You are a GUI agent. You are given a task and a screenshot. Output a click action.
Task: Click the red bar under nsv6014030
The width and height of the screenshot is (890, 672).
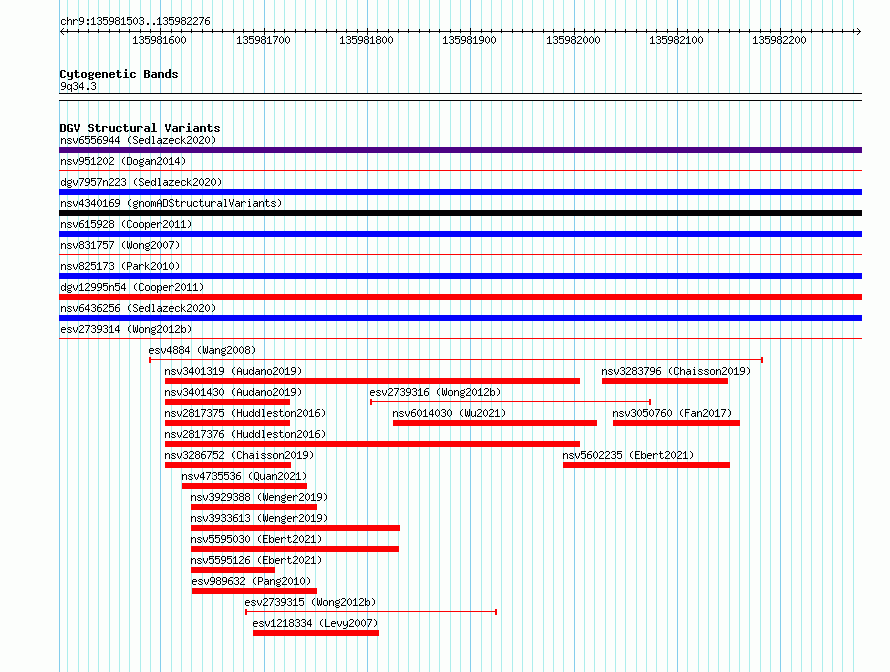pos(495,423)
